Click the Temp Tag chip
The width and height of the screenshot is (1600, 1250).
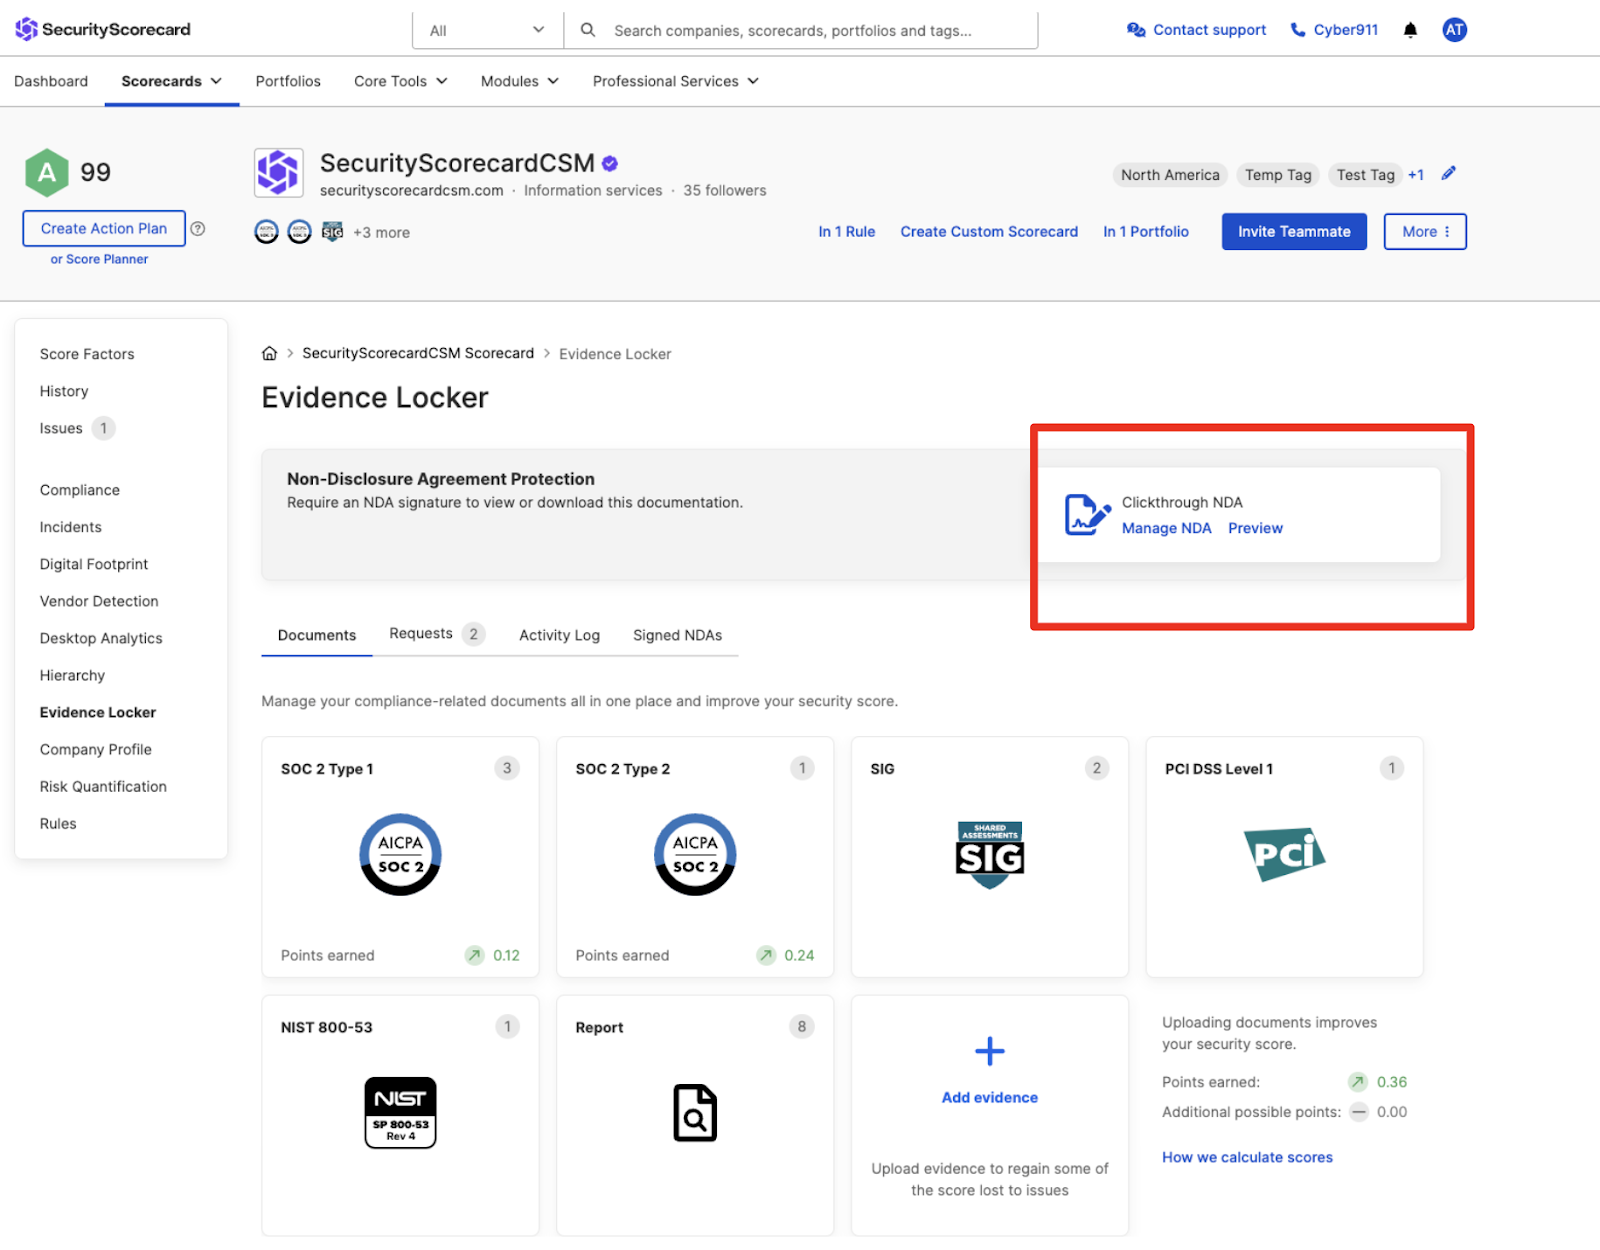pyautogui.click(x=1278, y=175)
